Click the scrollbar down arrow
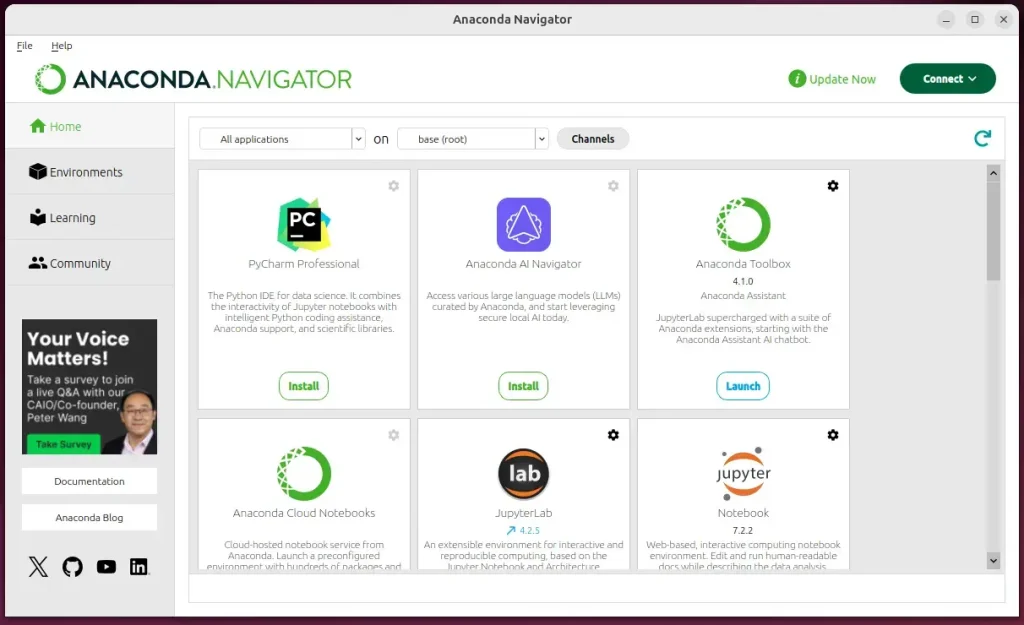 click(993, 560)
